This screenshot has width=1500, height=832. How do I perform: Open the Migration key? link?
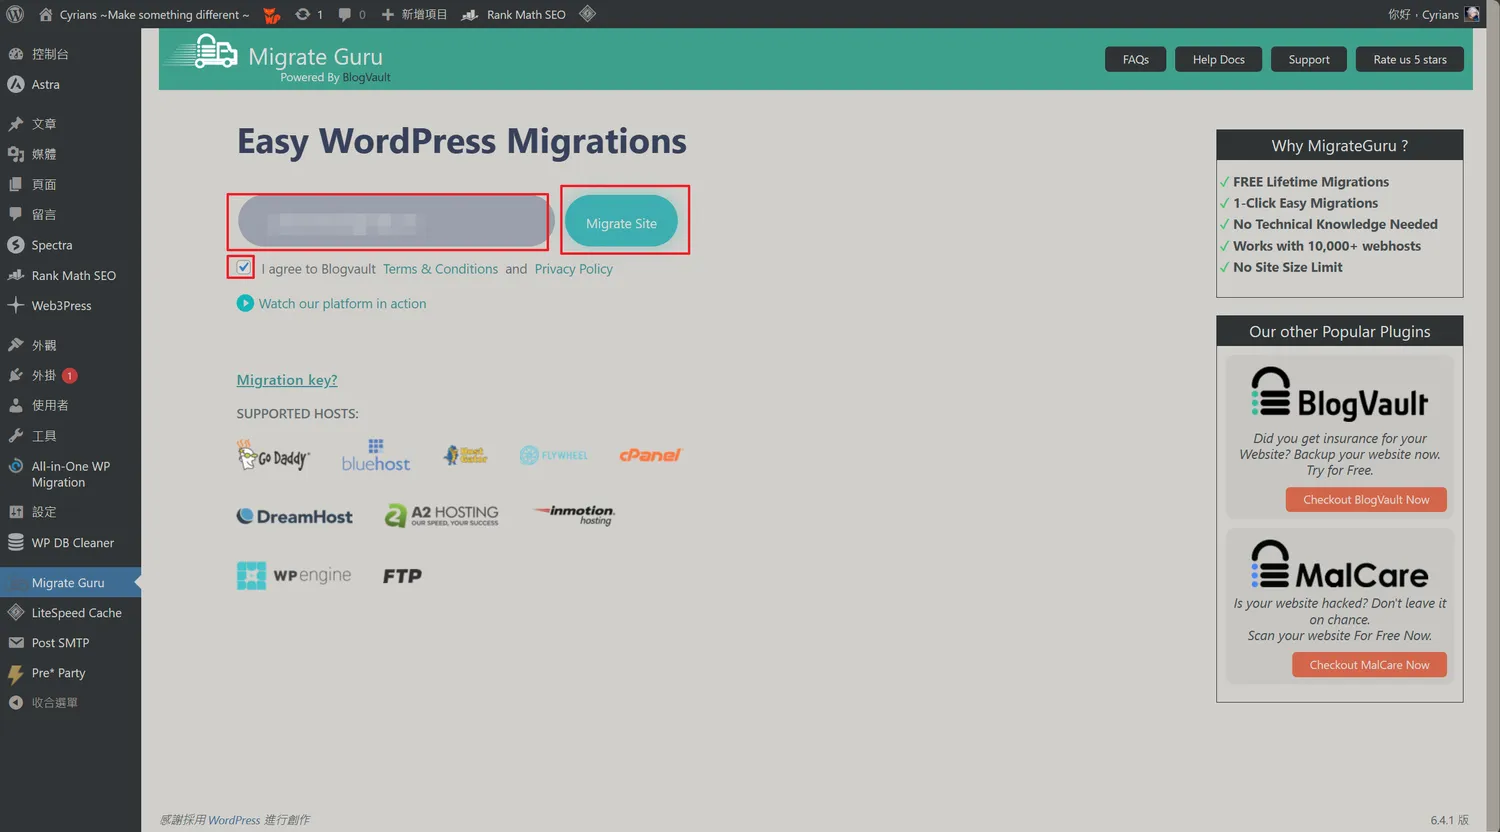287,380
